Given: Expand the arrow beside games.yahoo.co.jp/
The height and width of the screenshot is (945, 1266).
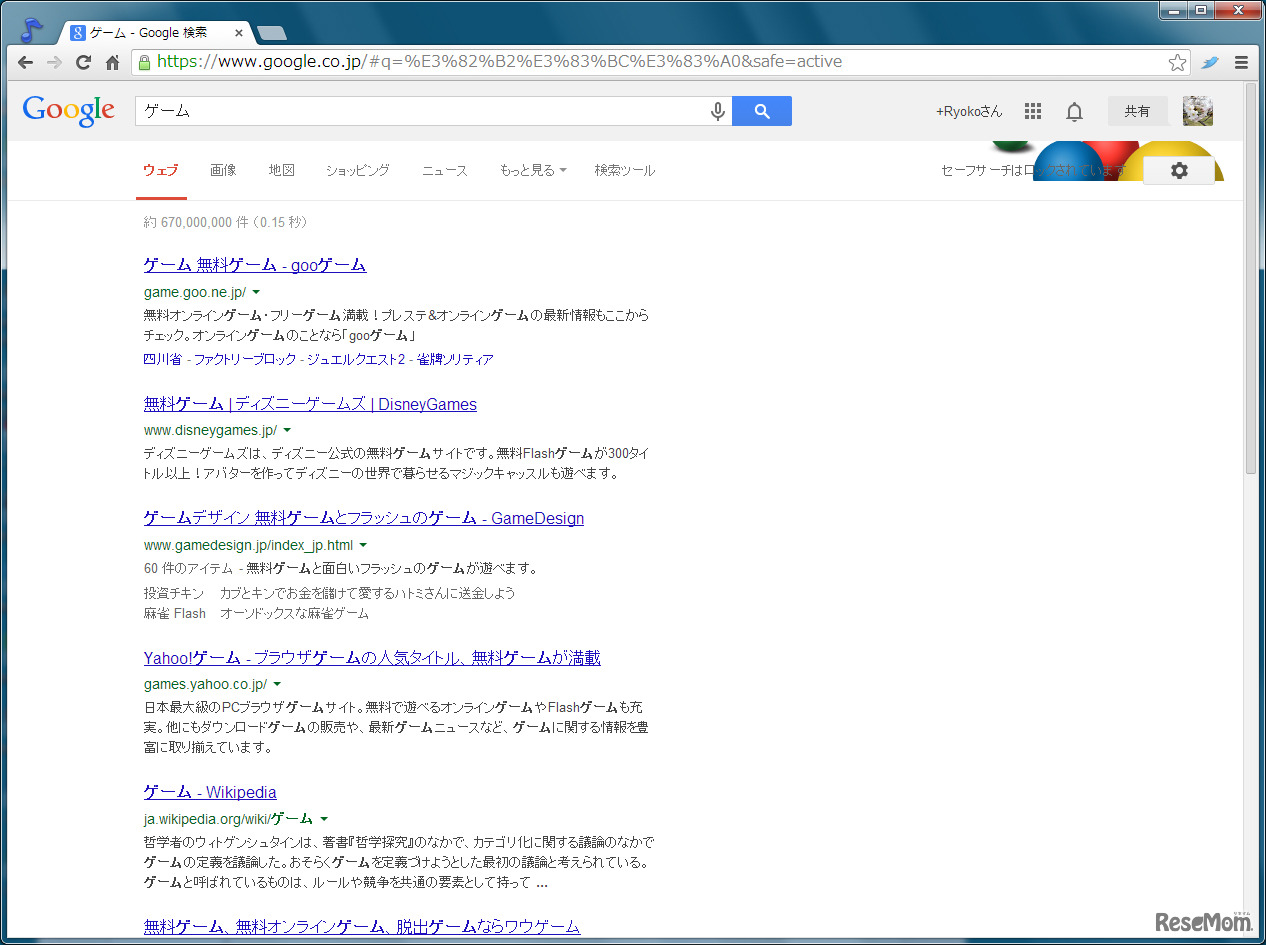Looking at the screenshot, I should (277, 684).
